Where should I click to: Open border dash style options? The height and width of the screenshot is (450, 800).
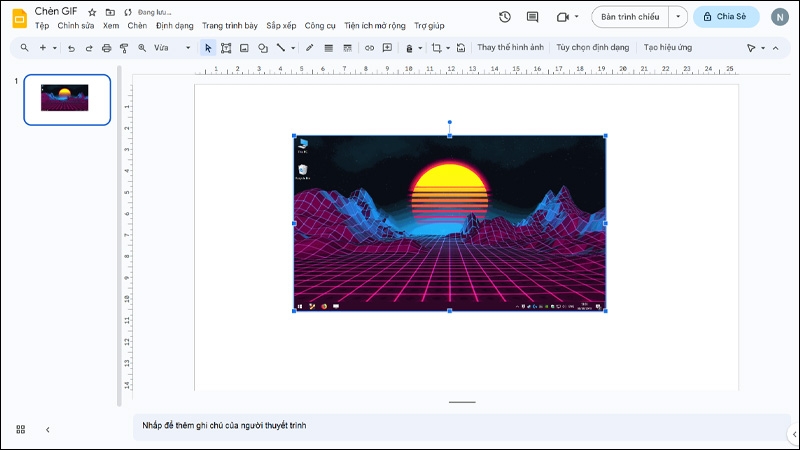347,48
